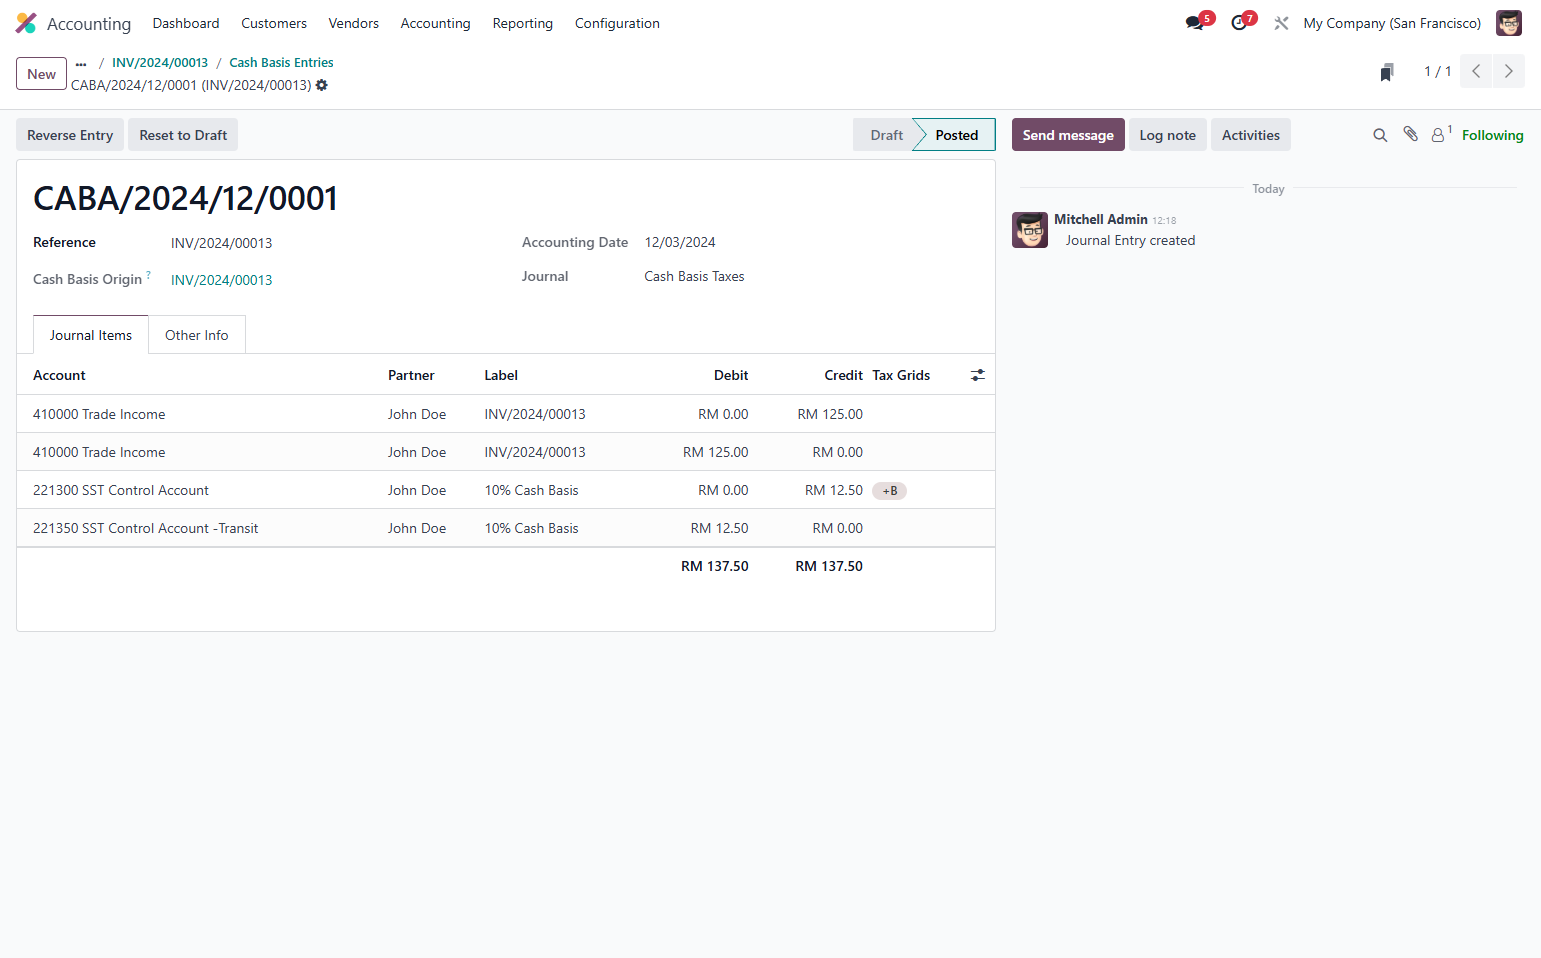Click Send message button

(x=1068, y=135)
